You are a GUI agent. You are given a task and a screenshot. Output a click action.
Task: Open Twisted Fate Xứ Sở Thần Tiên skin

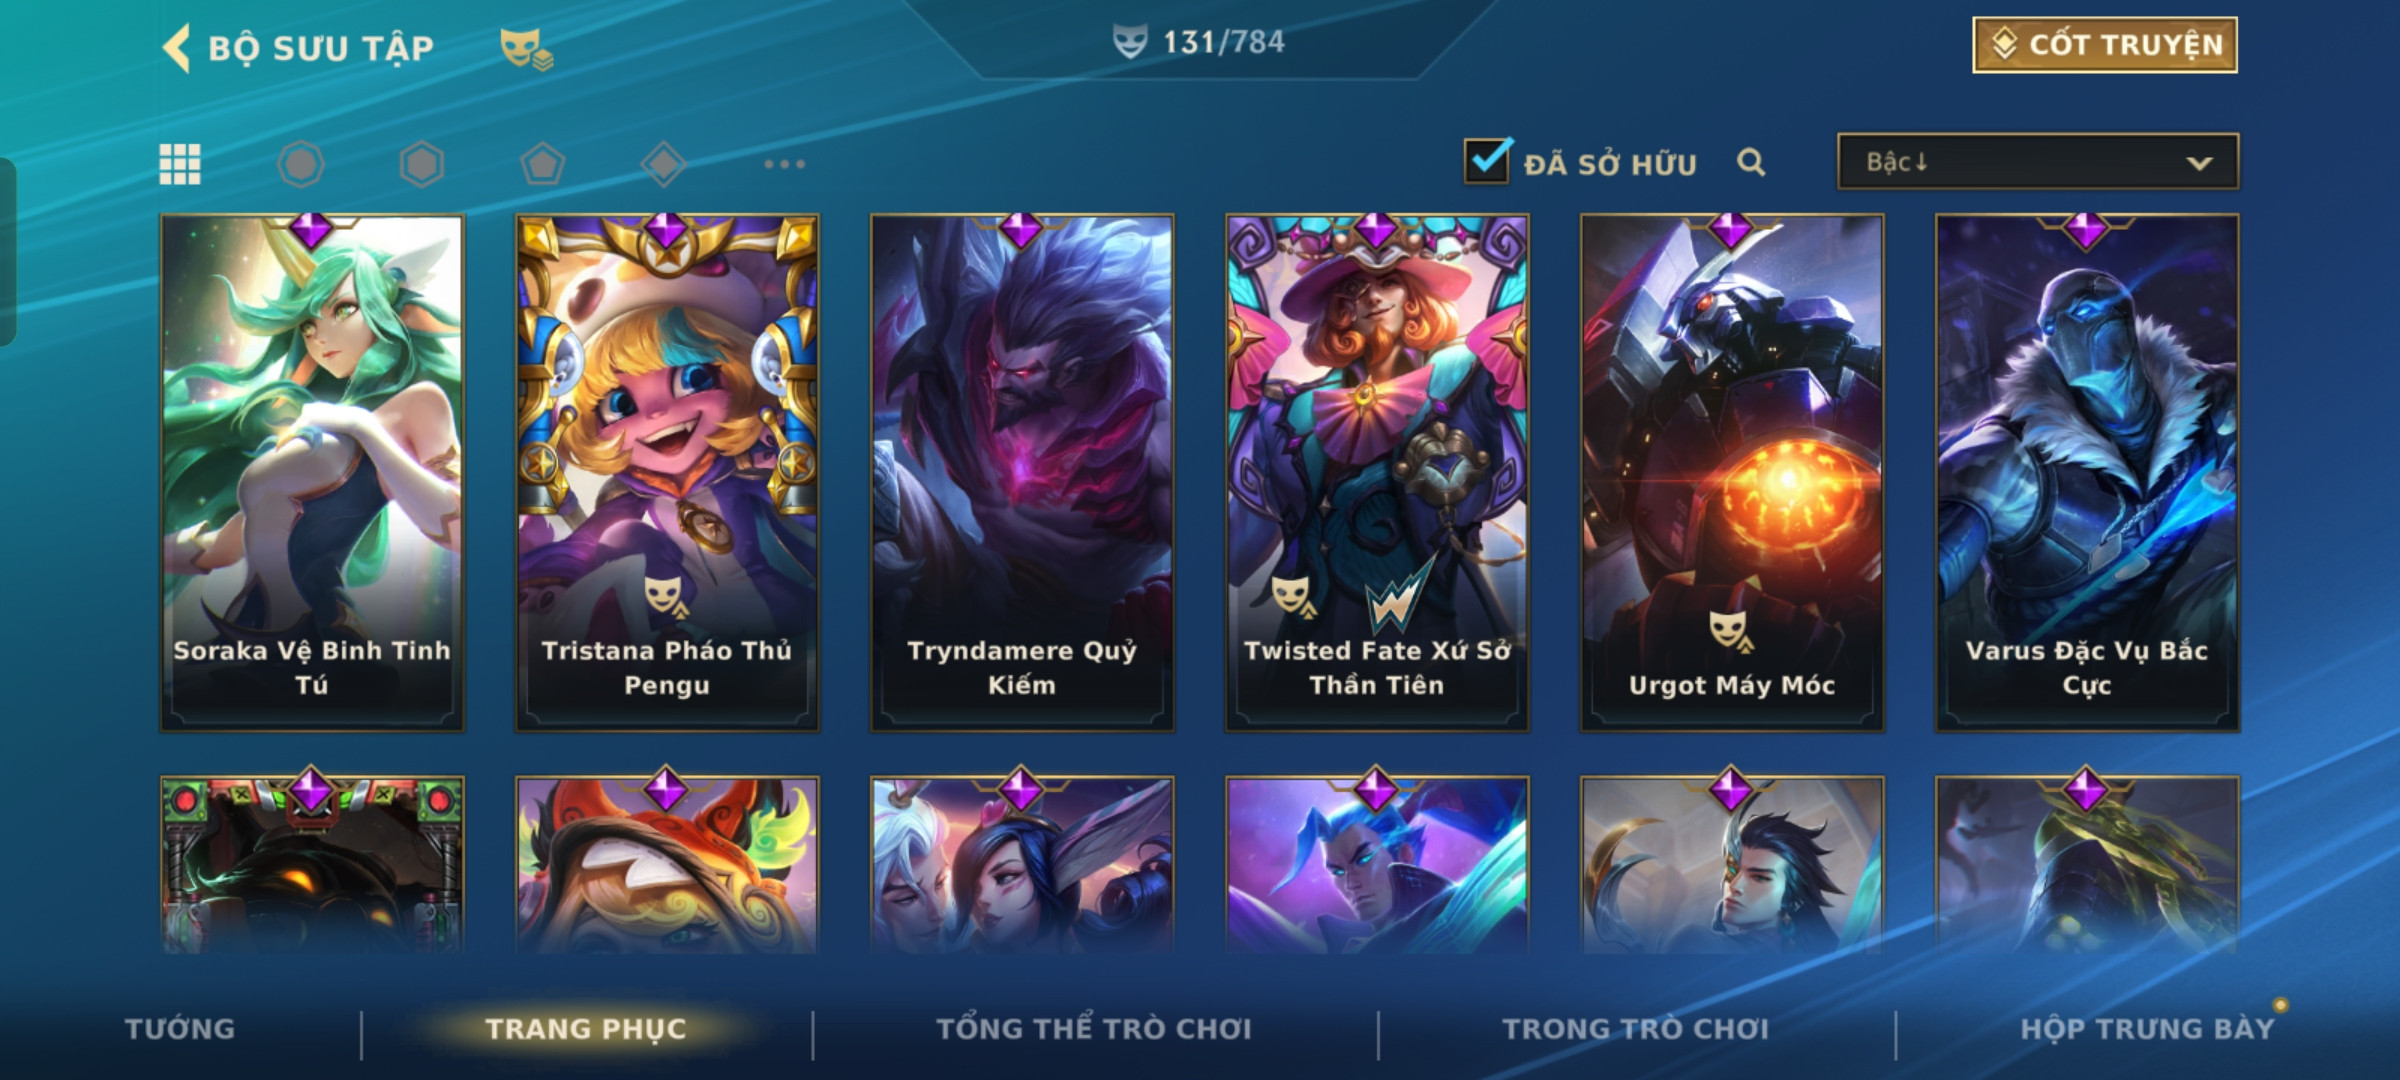coord(1377,472)
